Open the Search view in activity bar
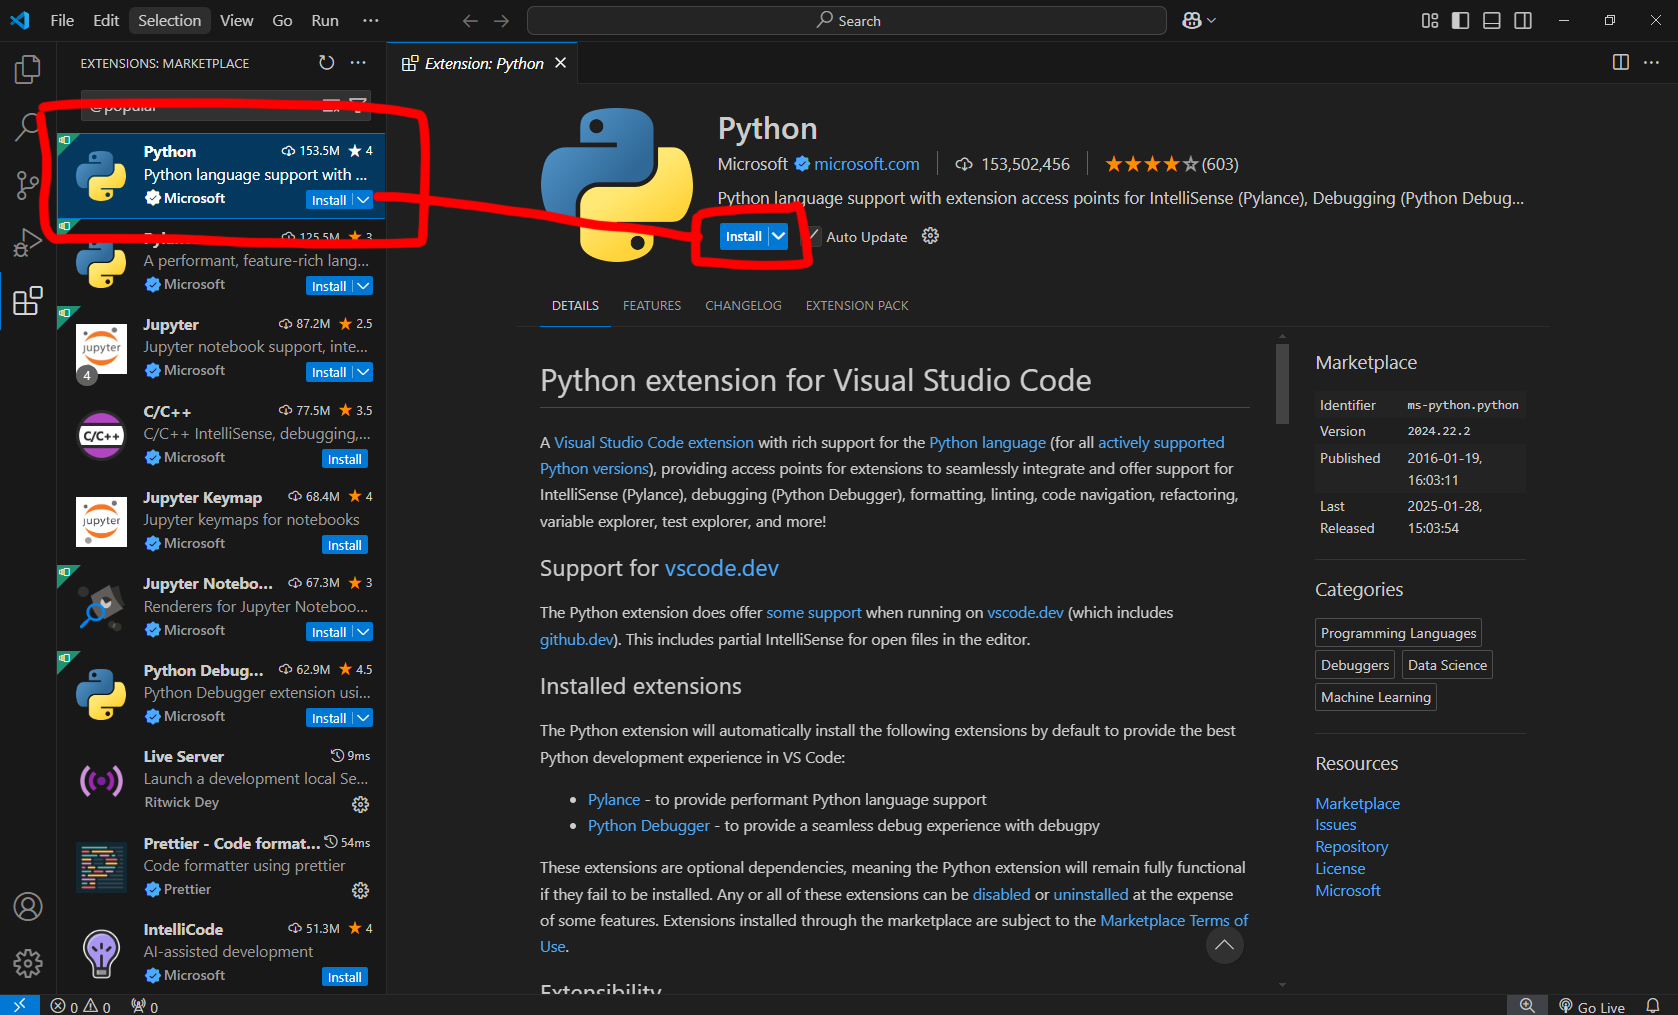Screen dimensions: 1678x1015 [x=28, y=127]
